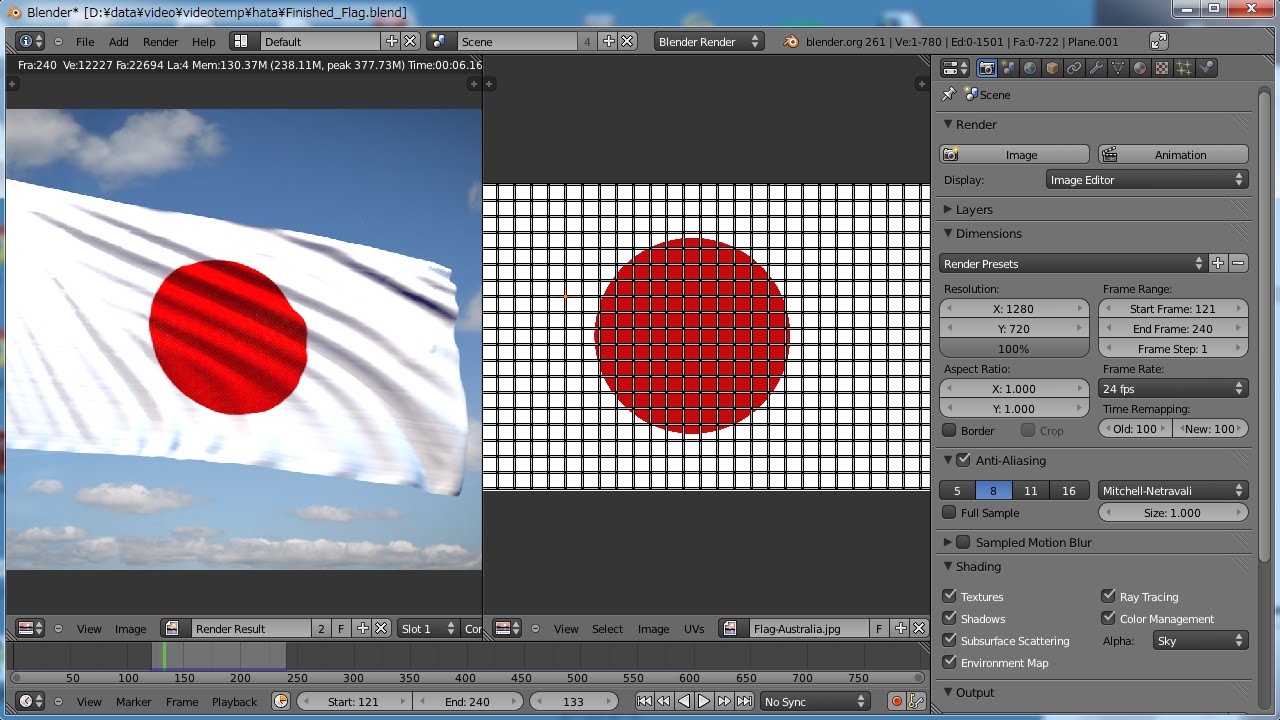Open the keying set icon in timeline

(x=916, y=701)
